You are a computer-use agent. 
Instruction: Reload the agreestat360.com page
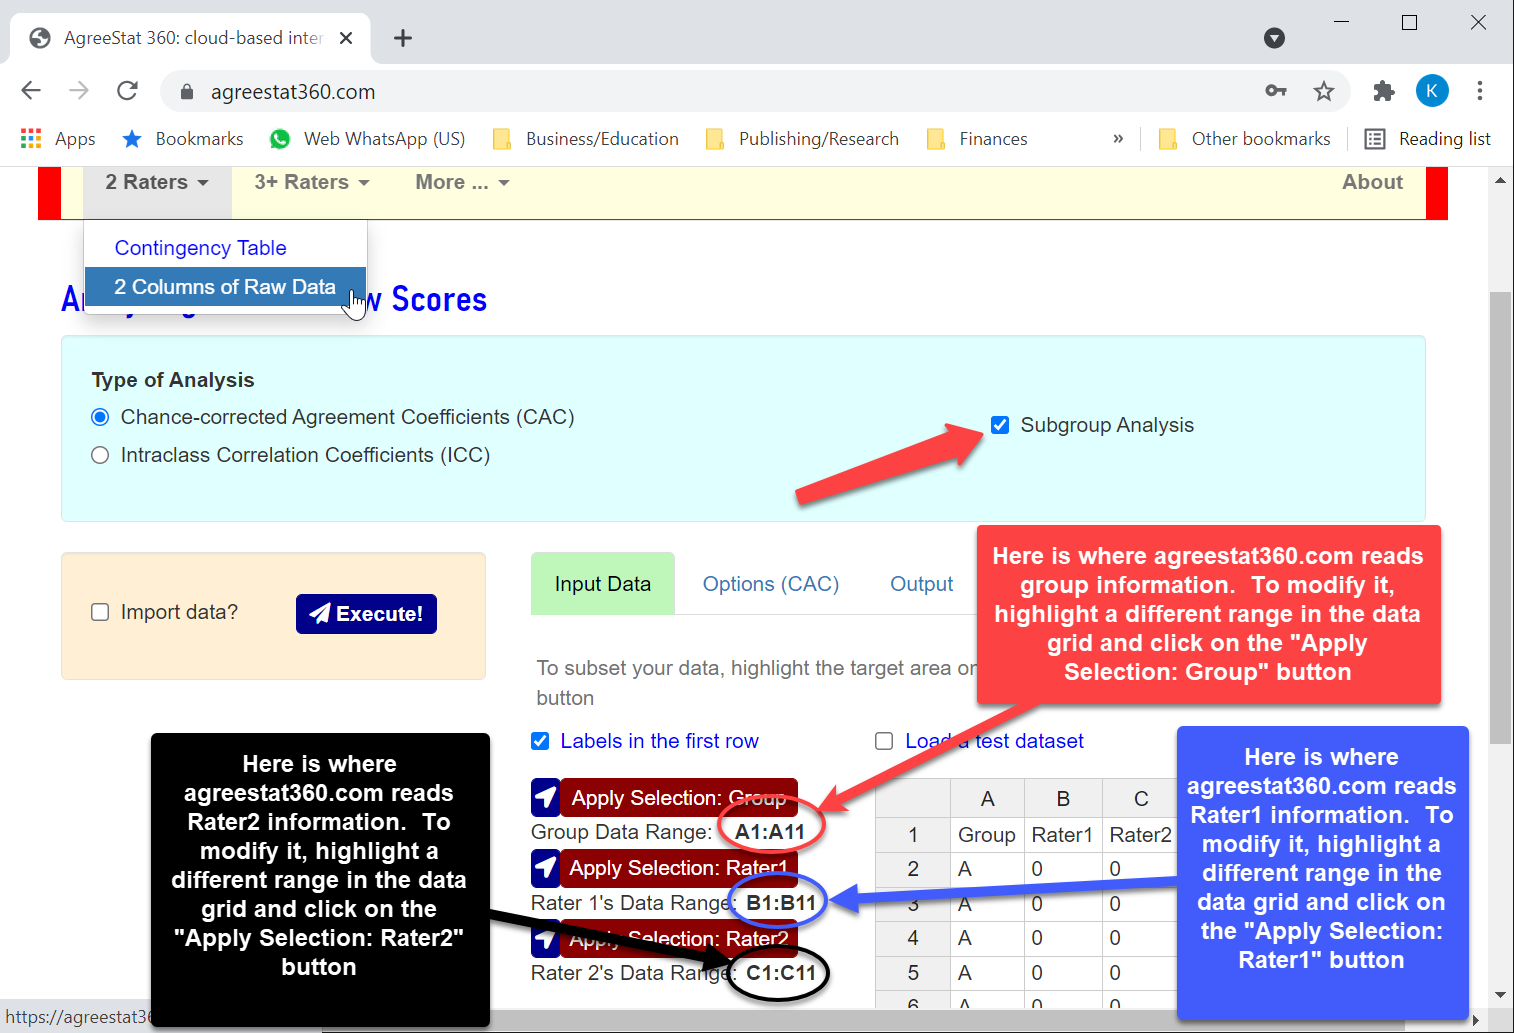pos(127,91)
